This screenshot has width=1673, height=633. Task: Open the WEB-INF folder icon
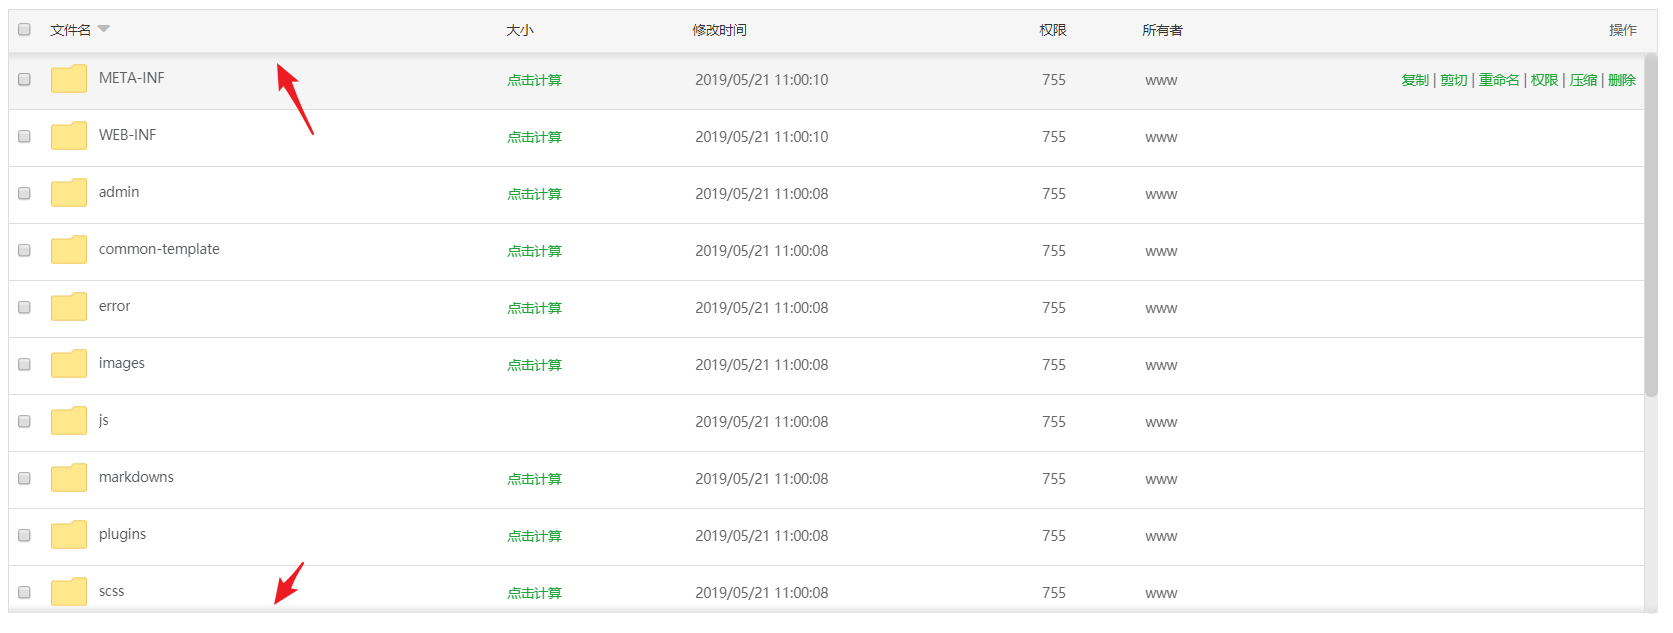click(68, 136)
